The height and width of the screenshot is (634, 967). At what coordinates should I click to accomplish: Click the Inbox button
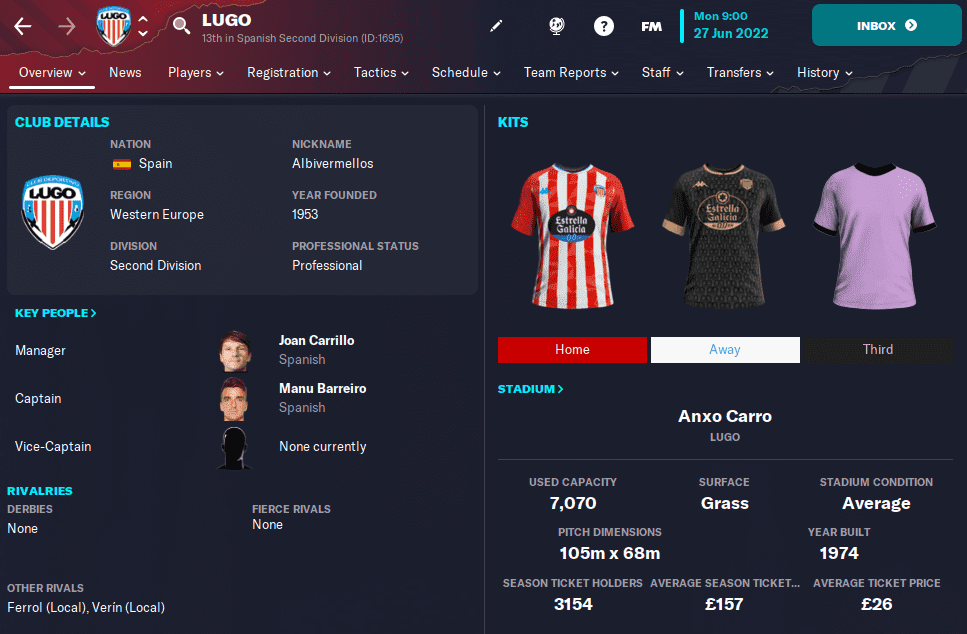coord(886,25)
